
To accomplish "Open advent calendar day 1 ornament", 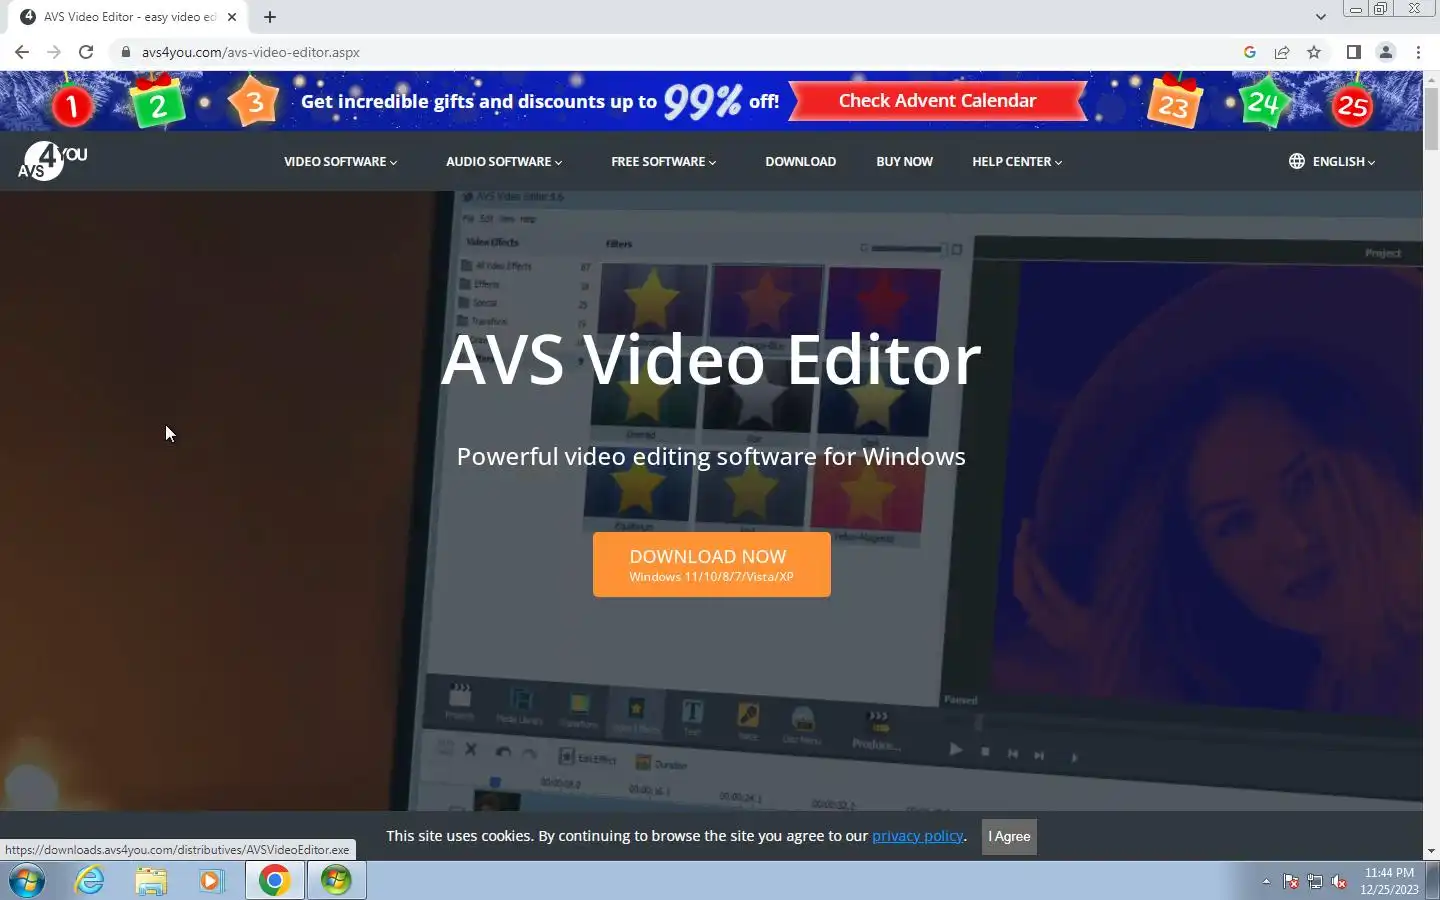I will pyautogui.click(x=71, y=104).
